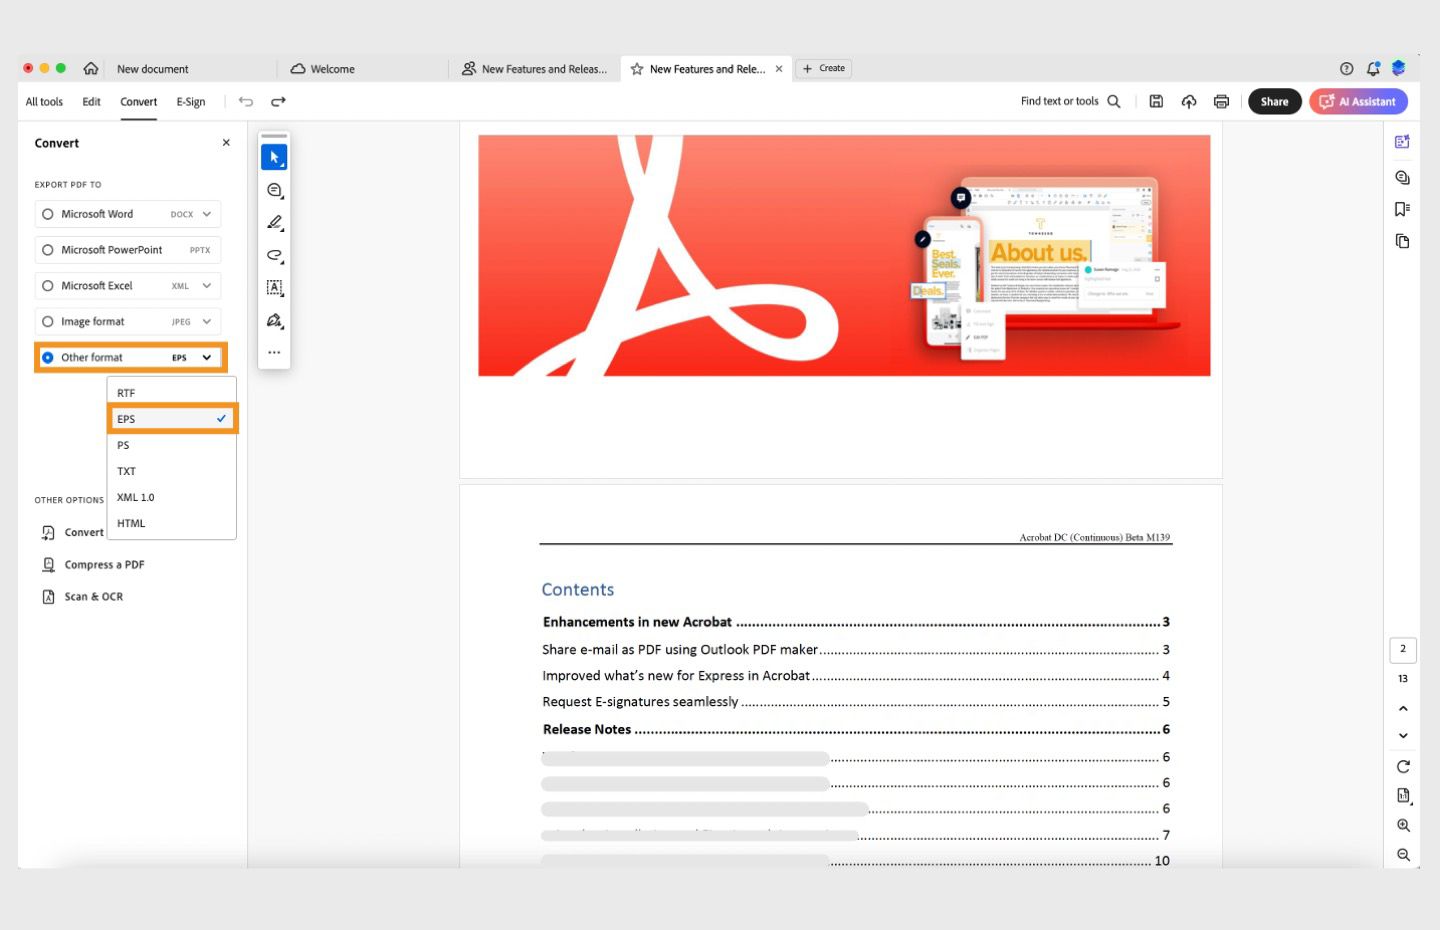
Task: Zoom out using the magnifier icon
Action: [x=1403, y=855]
